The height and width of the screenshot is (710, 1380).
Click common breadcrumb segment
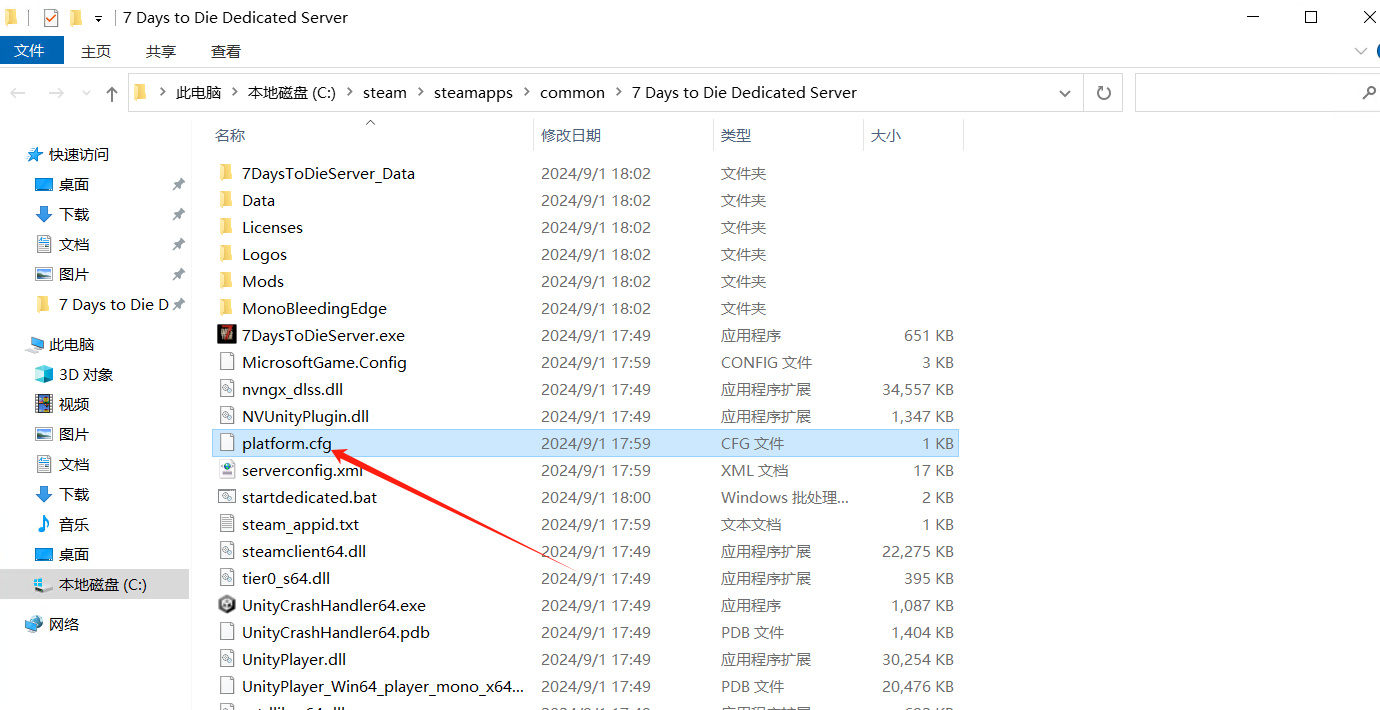(572, 93)
